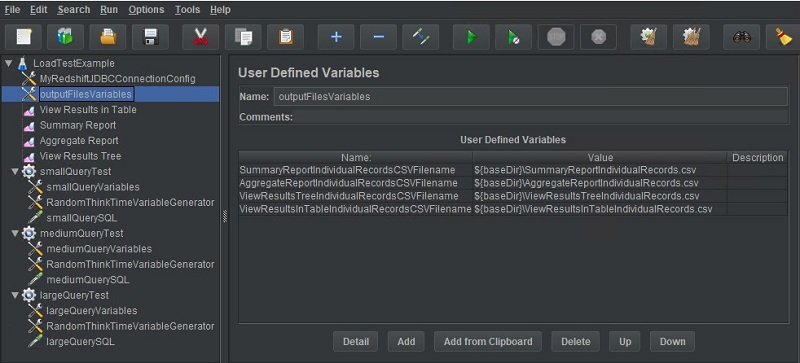Image resolution: width=800 pixels, height=363 pixels.
Task: Click the Name input field
Action: coord(531,96)
